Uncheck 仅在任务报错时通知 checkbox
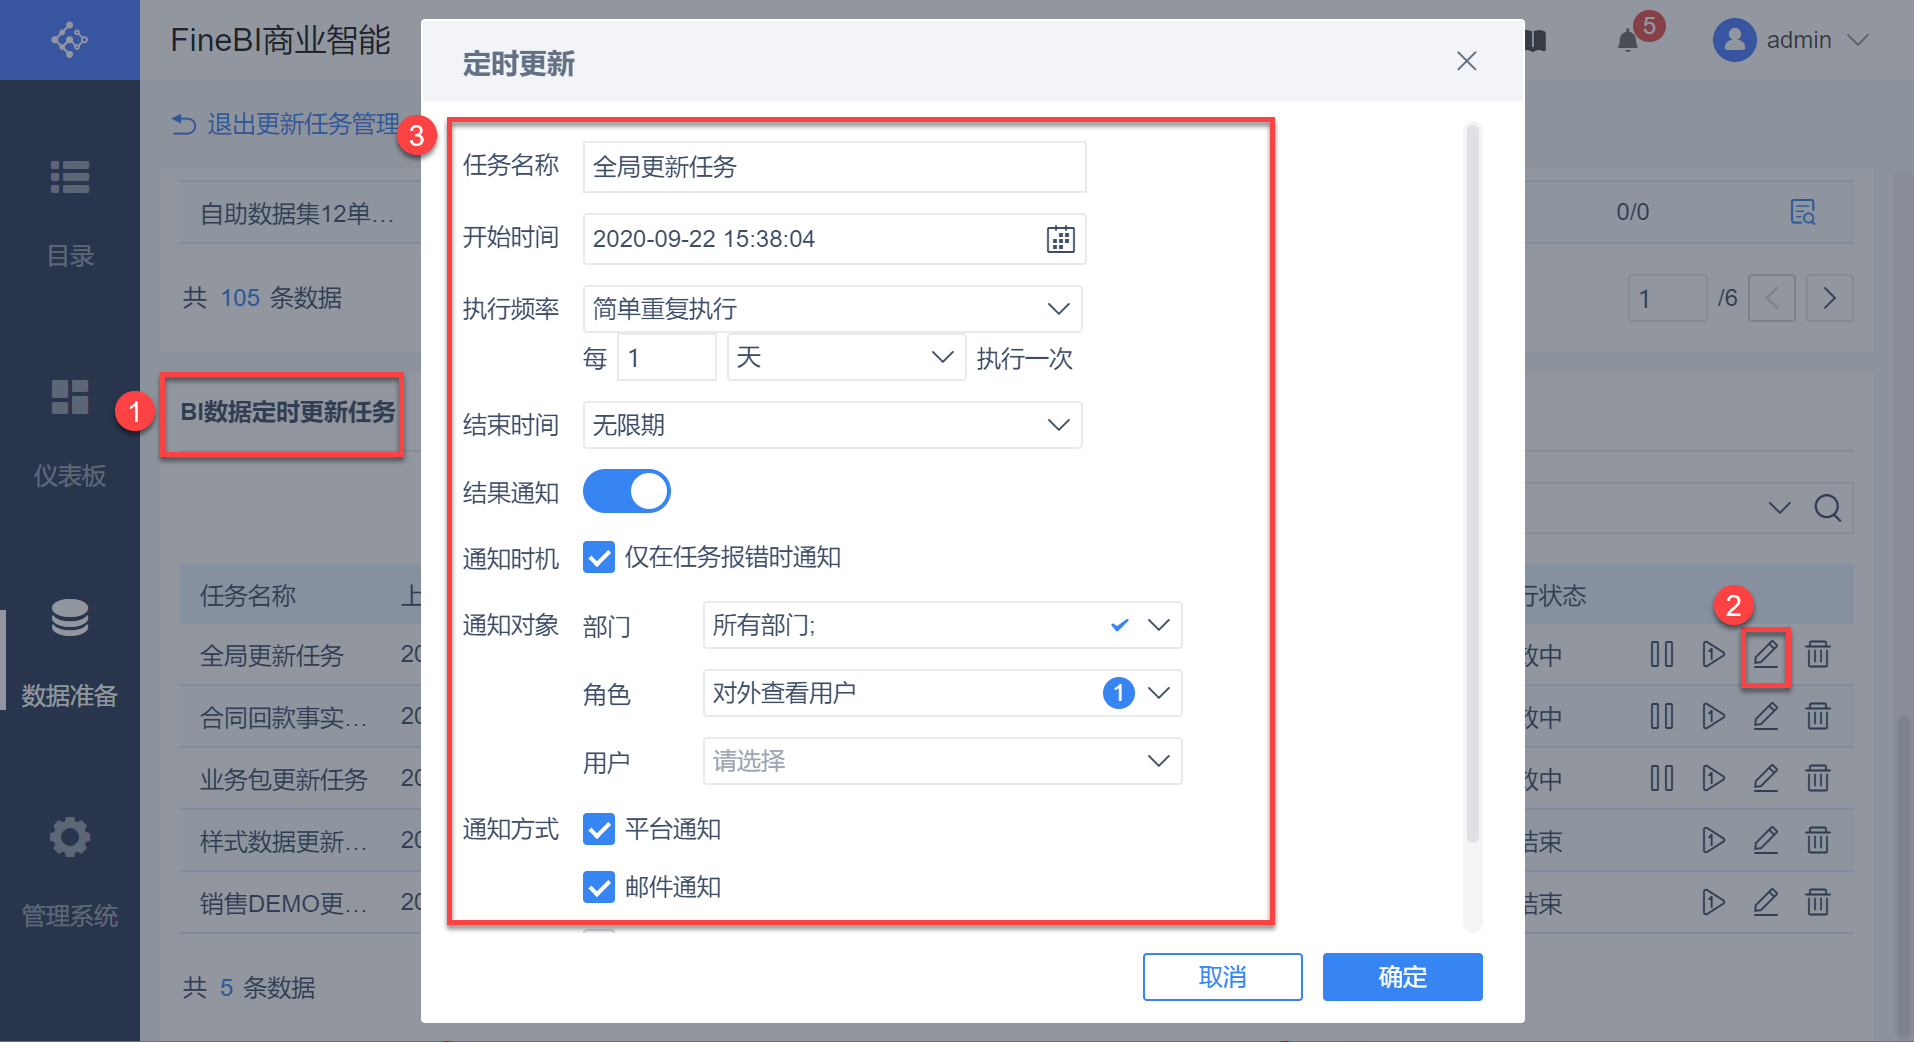 599,557
